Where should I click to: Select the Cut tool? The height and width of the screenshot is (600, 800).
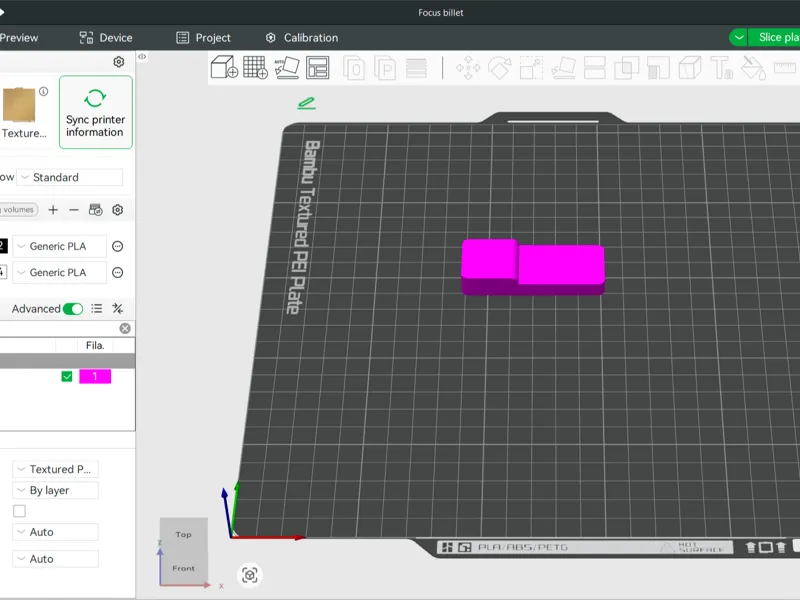tap(595, 68)
